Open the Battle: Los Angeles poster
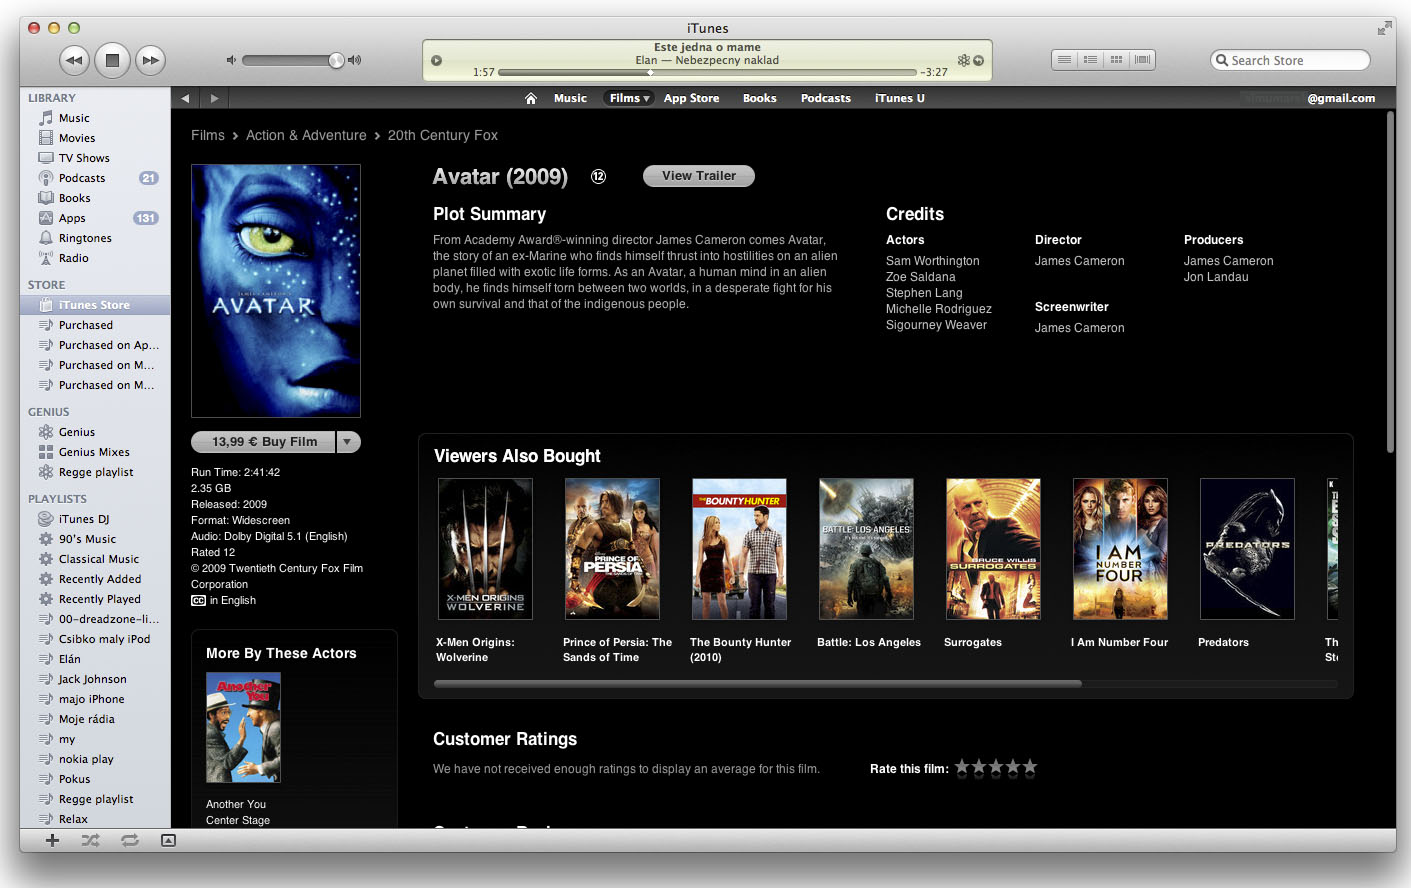1411x888 pixels. [866, 549]
